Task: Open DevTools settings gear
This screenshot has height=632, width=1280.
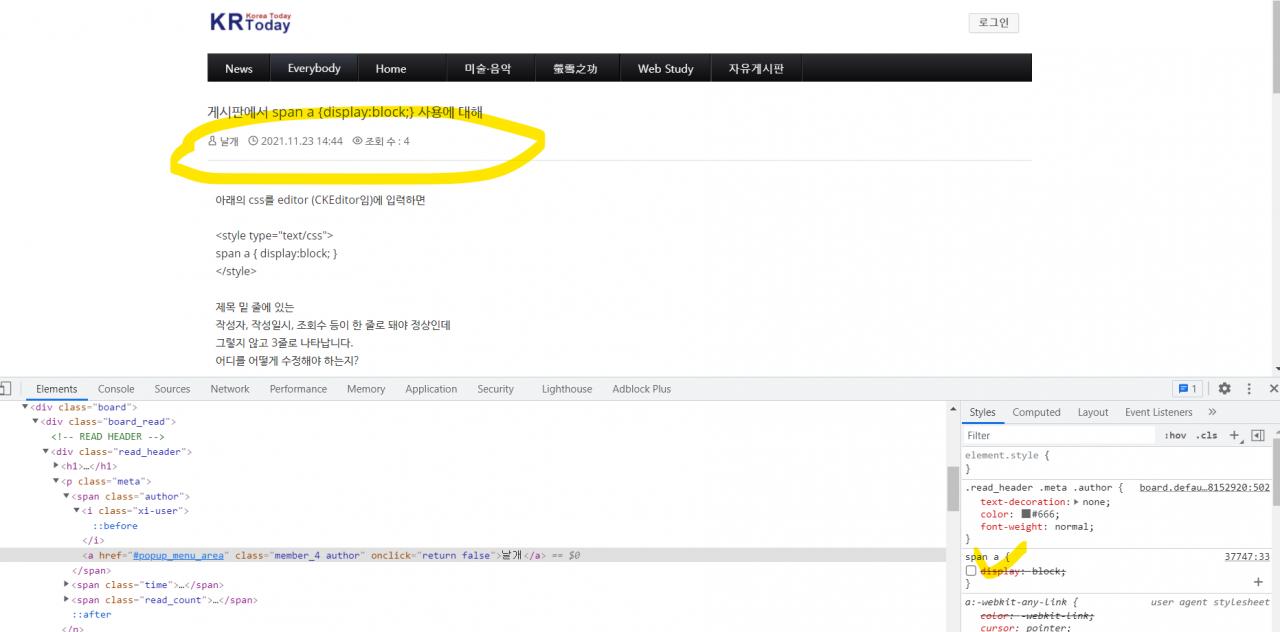Action: (x=1224, y=389)
